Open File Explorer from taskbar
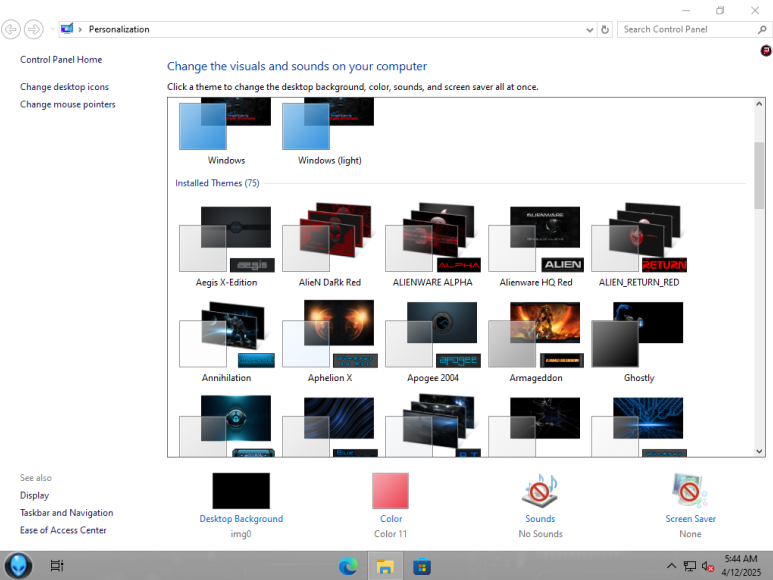 pos(385,566)
